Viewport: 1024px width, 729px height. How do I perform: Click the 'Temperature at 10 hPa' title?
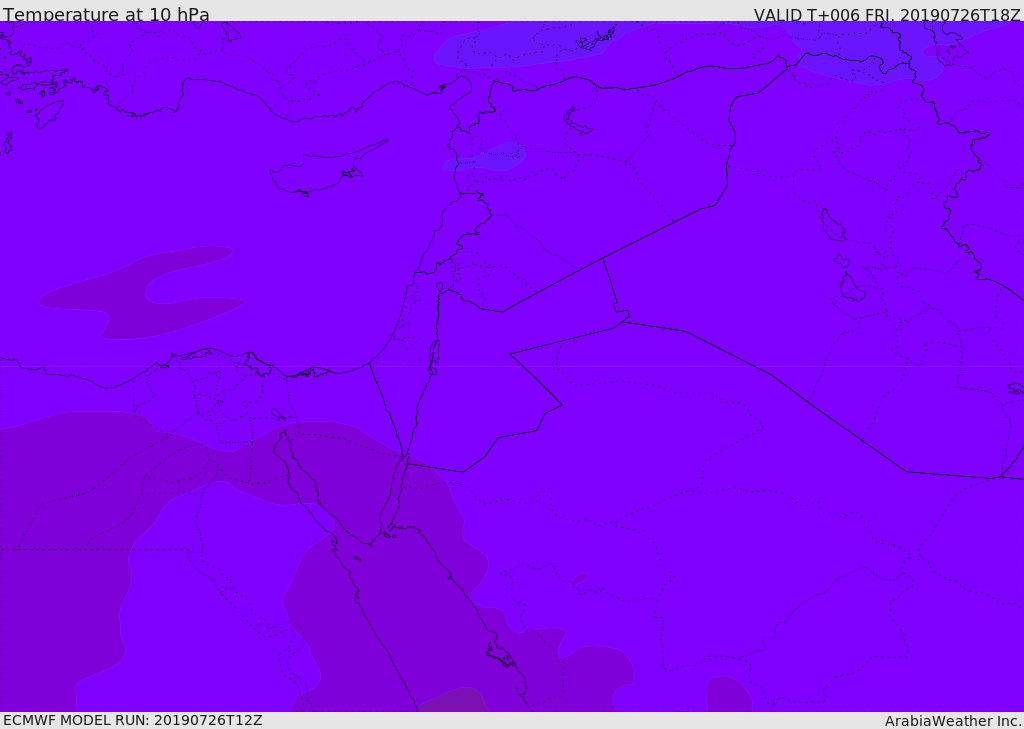pyautogui.click(x=106, y=14)
